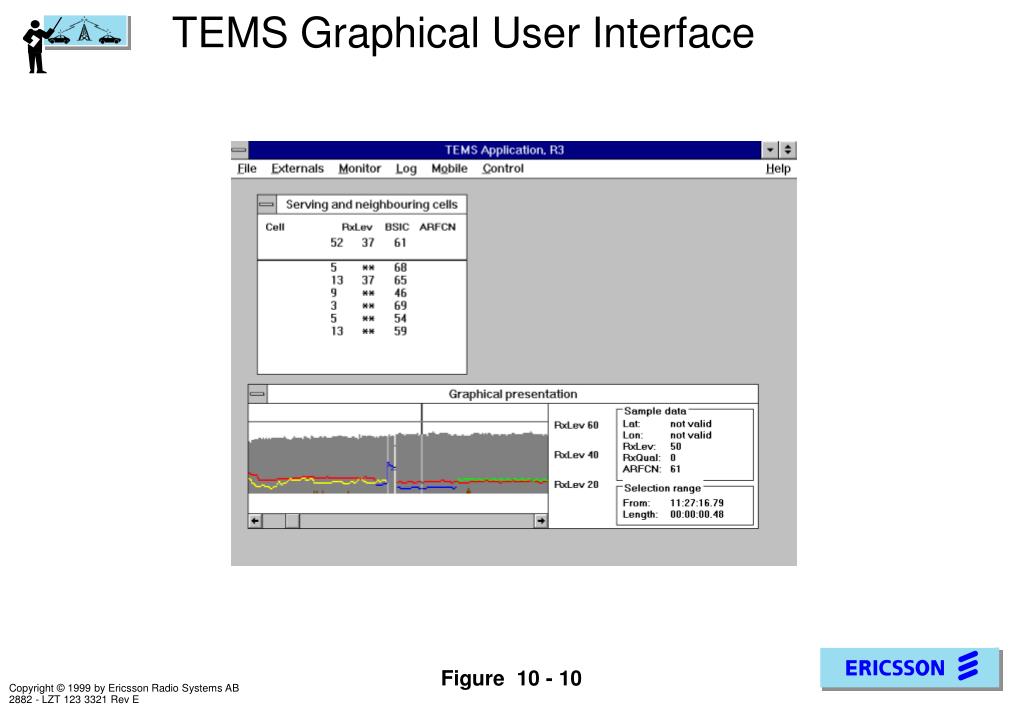Click the graph scrollbar left arrow
Image resolution: width=1023 pixels, height=708 pixels.
coord(255,521)
